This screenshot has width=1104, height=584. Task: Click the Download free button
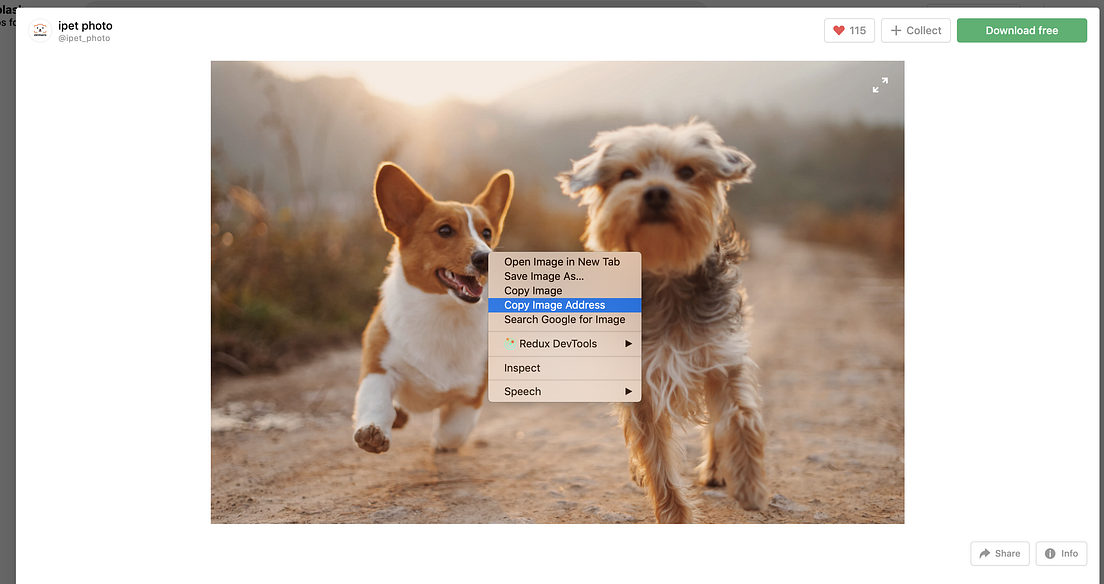click(x=1021, y=30)
